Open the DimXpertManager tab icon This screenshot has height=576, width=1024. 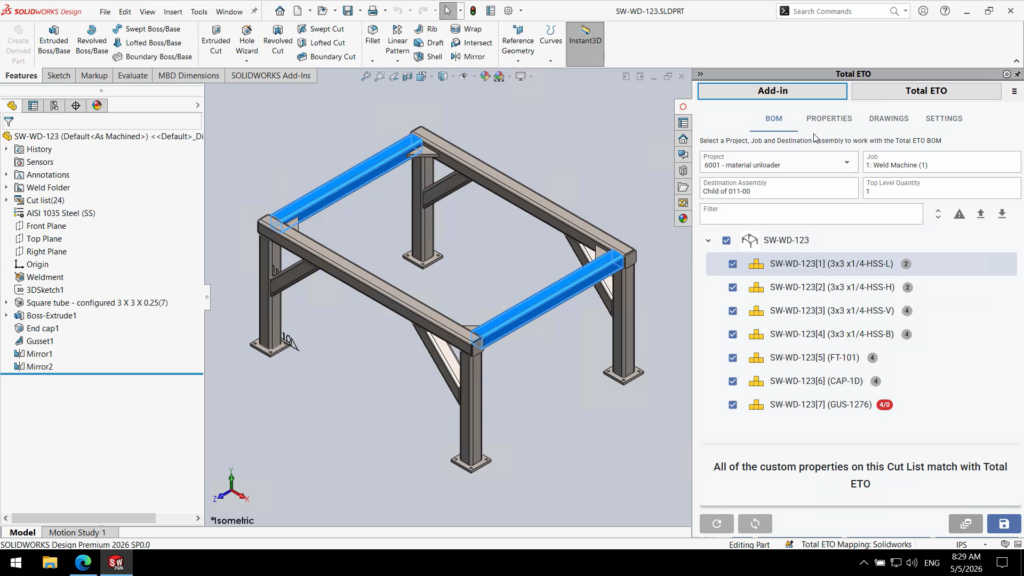[x=76, y=105]
